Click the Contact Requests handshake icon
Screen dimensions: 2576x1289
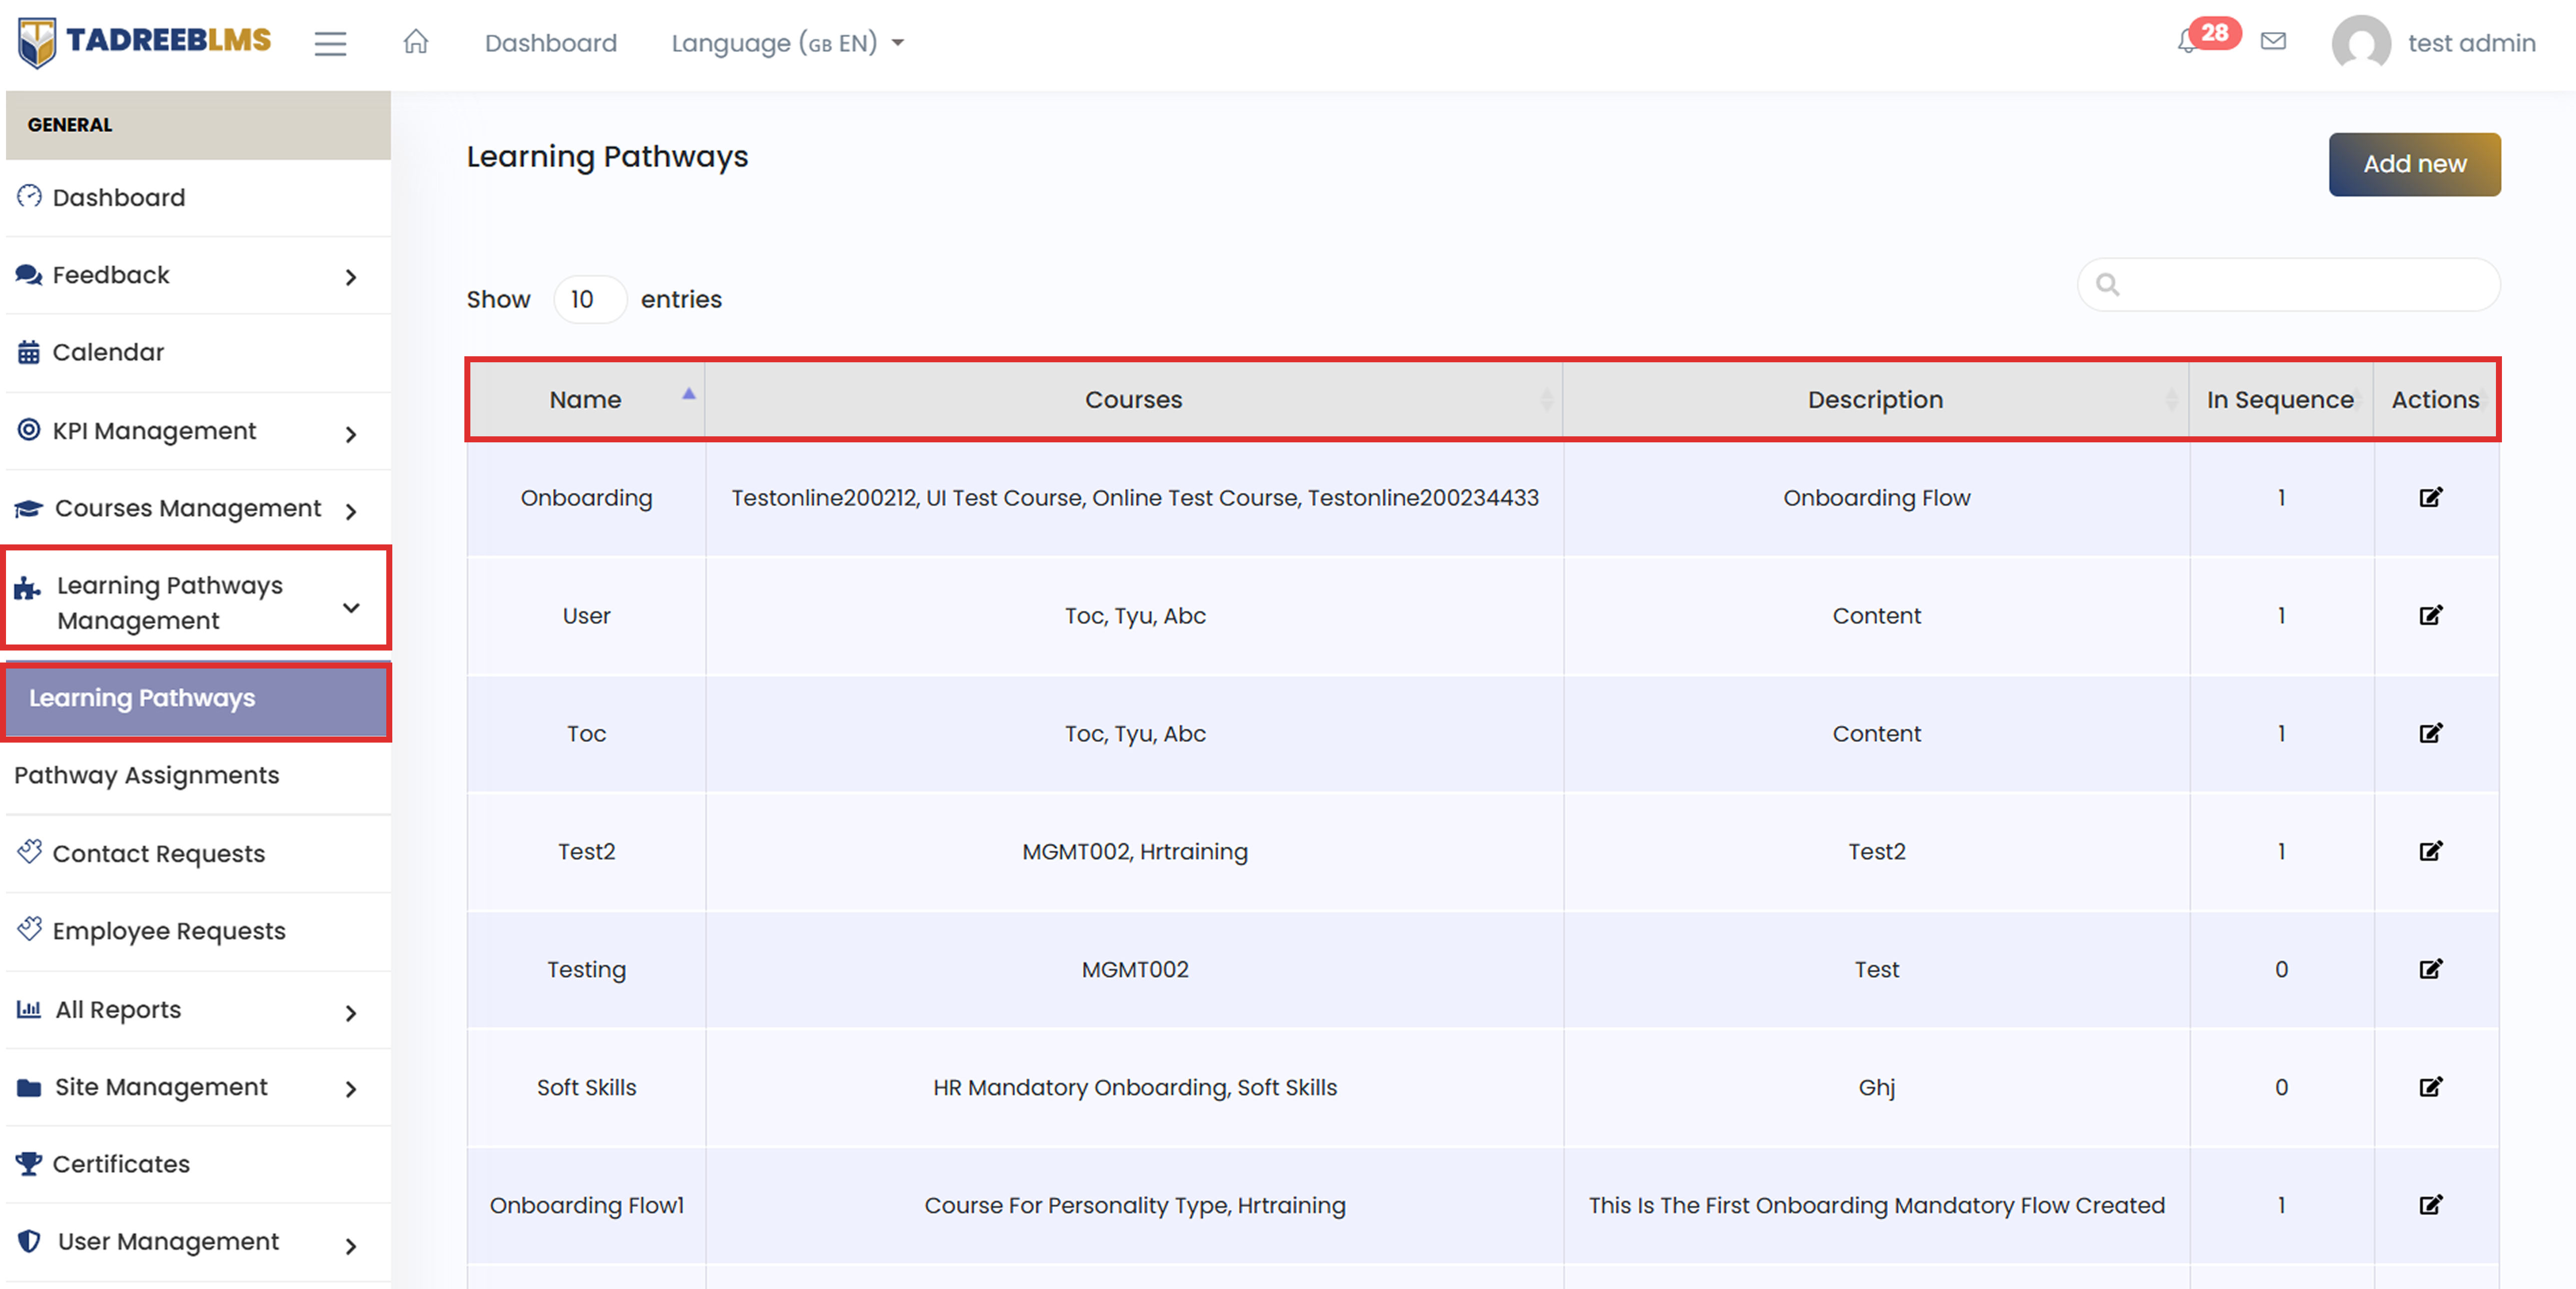pos(29,852)
